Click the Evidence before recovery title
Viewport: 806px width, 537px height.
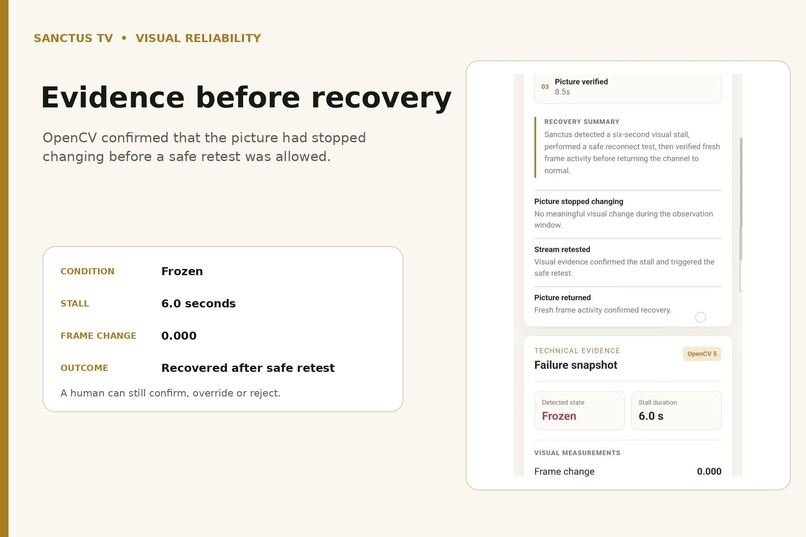246,97
